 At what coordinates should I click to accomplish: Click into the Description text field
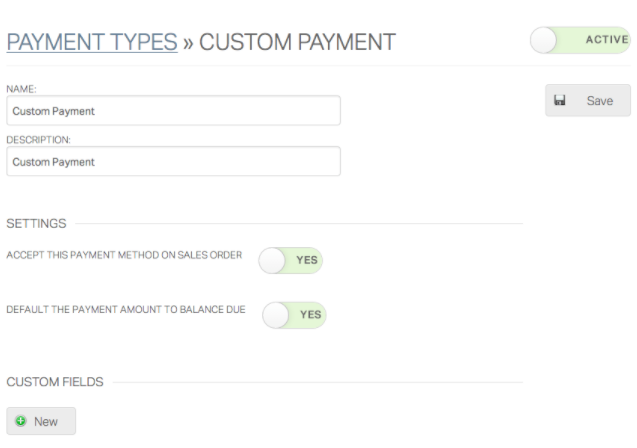[173, 162]
